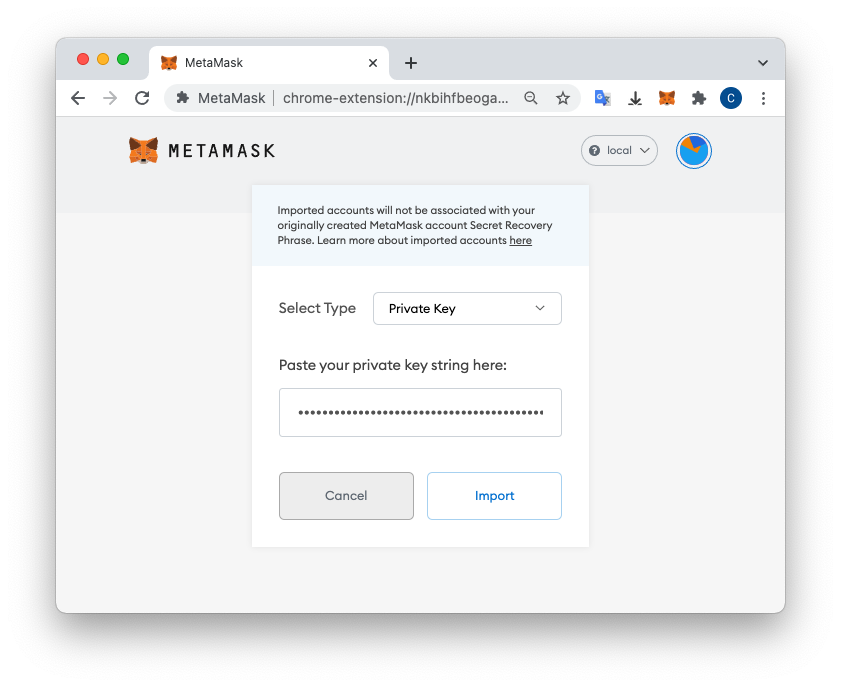841x687 pixels.
Task: Click the MetaMask extension icon in toolbar
Action: click(667, 98)
